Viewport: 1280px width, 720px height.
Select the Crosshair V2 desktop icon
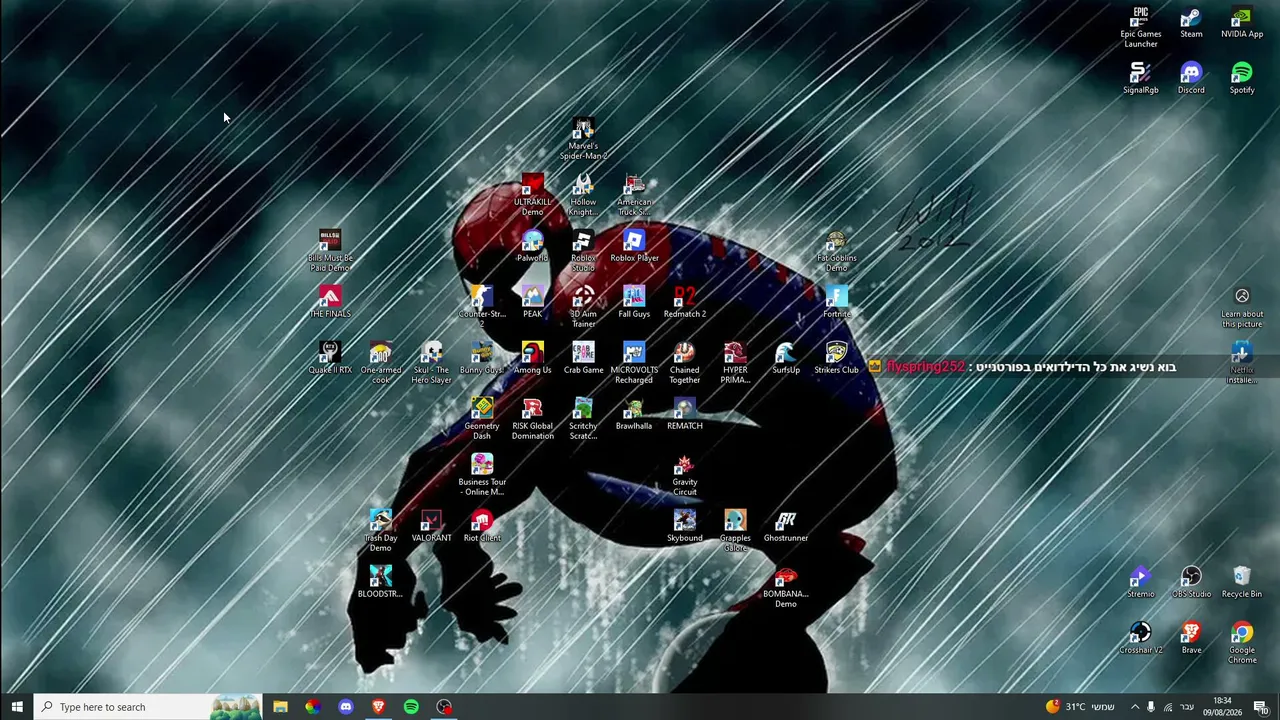pos(1141,639)
